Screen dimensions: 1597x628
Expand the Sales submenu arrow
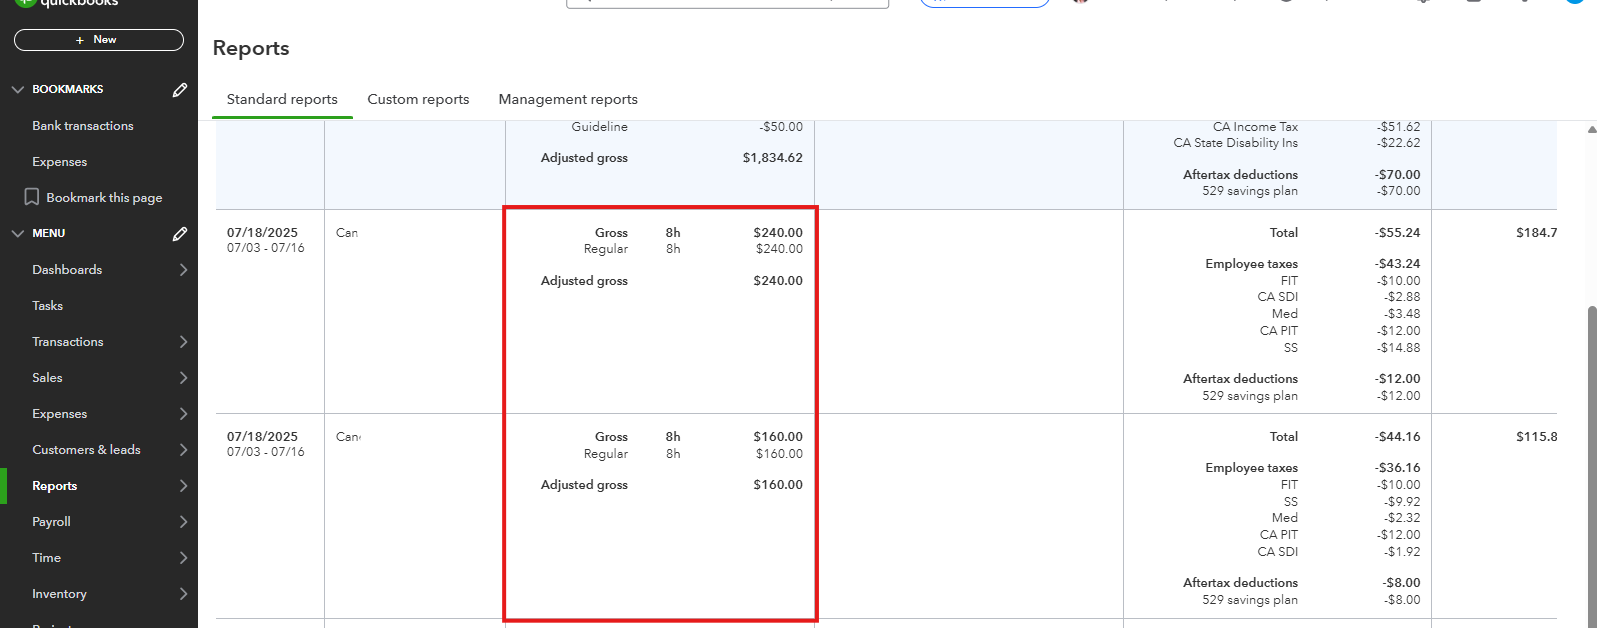point(184,378)
